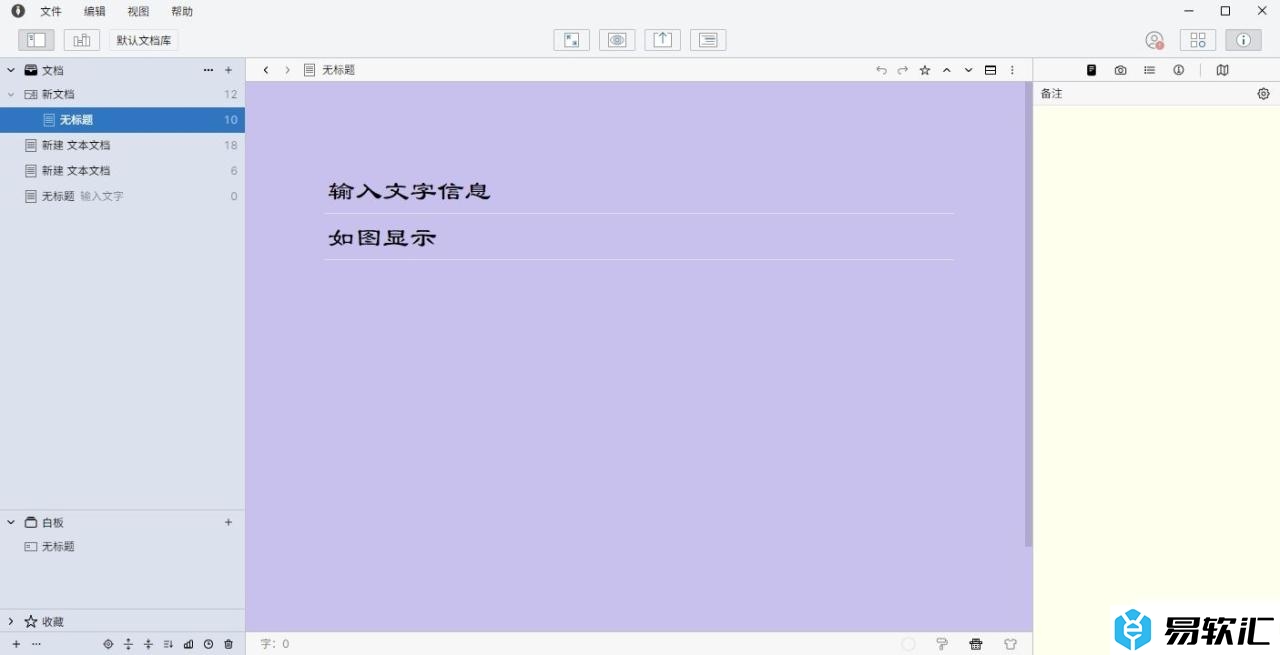This screenshot has height=655, width=1280.
Task: Open the typesetting layout button in toolbar
Action: (x=708, y=40)
